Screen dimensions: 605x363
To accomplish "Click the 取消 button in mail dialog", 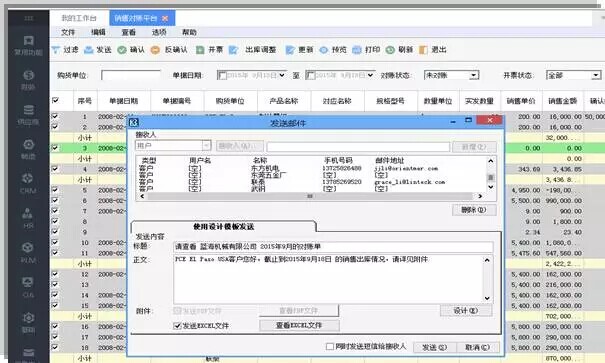I will [478, 347].
